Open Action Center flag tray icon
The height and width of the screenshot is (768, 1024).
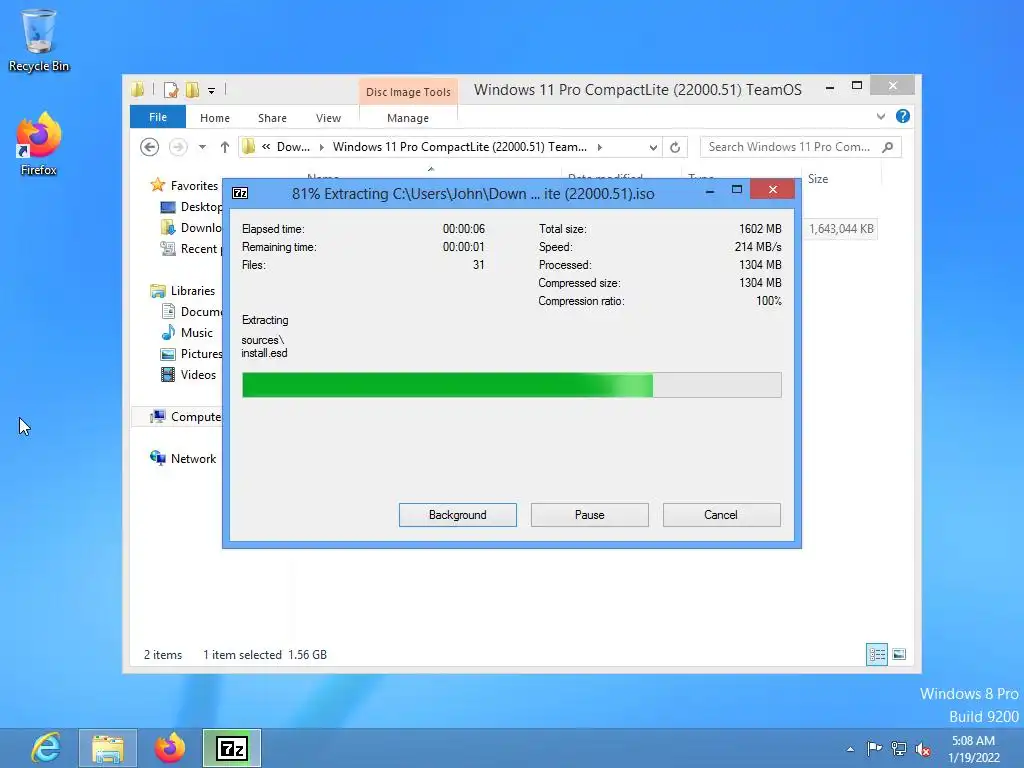[874, 748]
